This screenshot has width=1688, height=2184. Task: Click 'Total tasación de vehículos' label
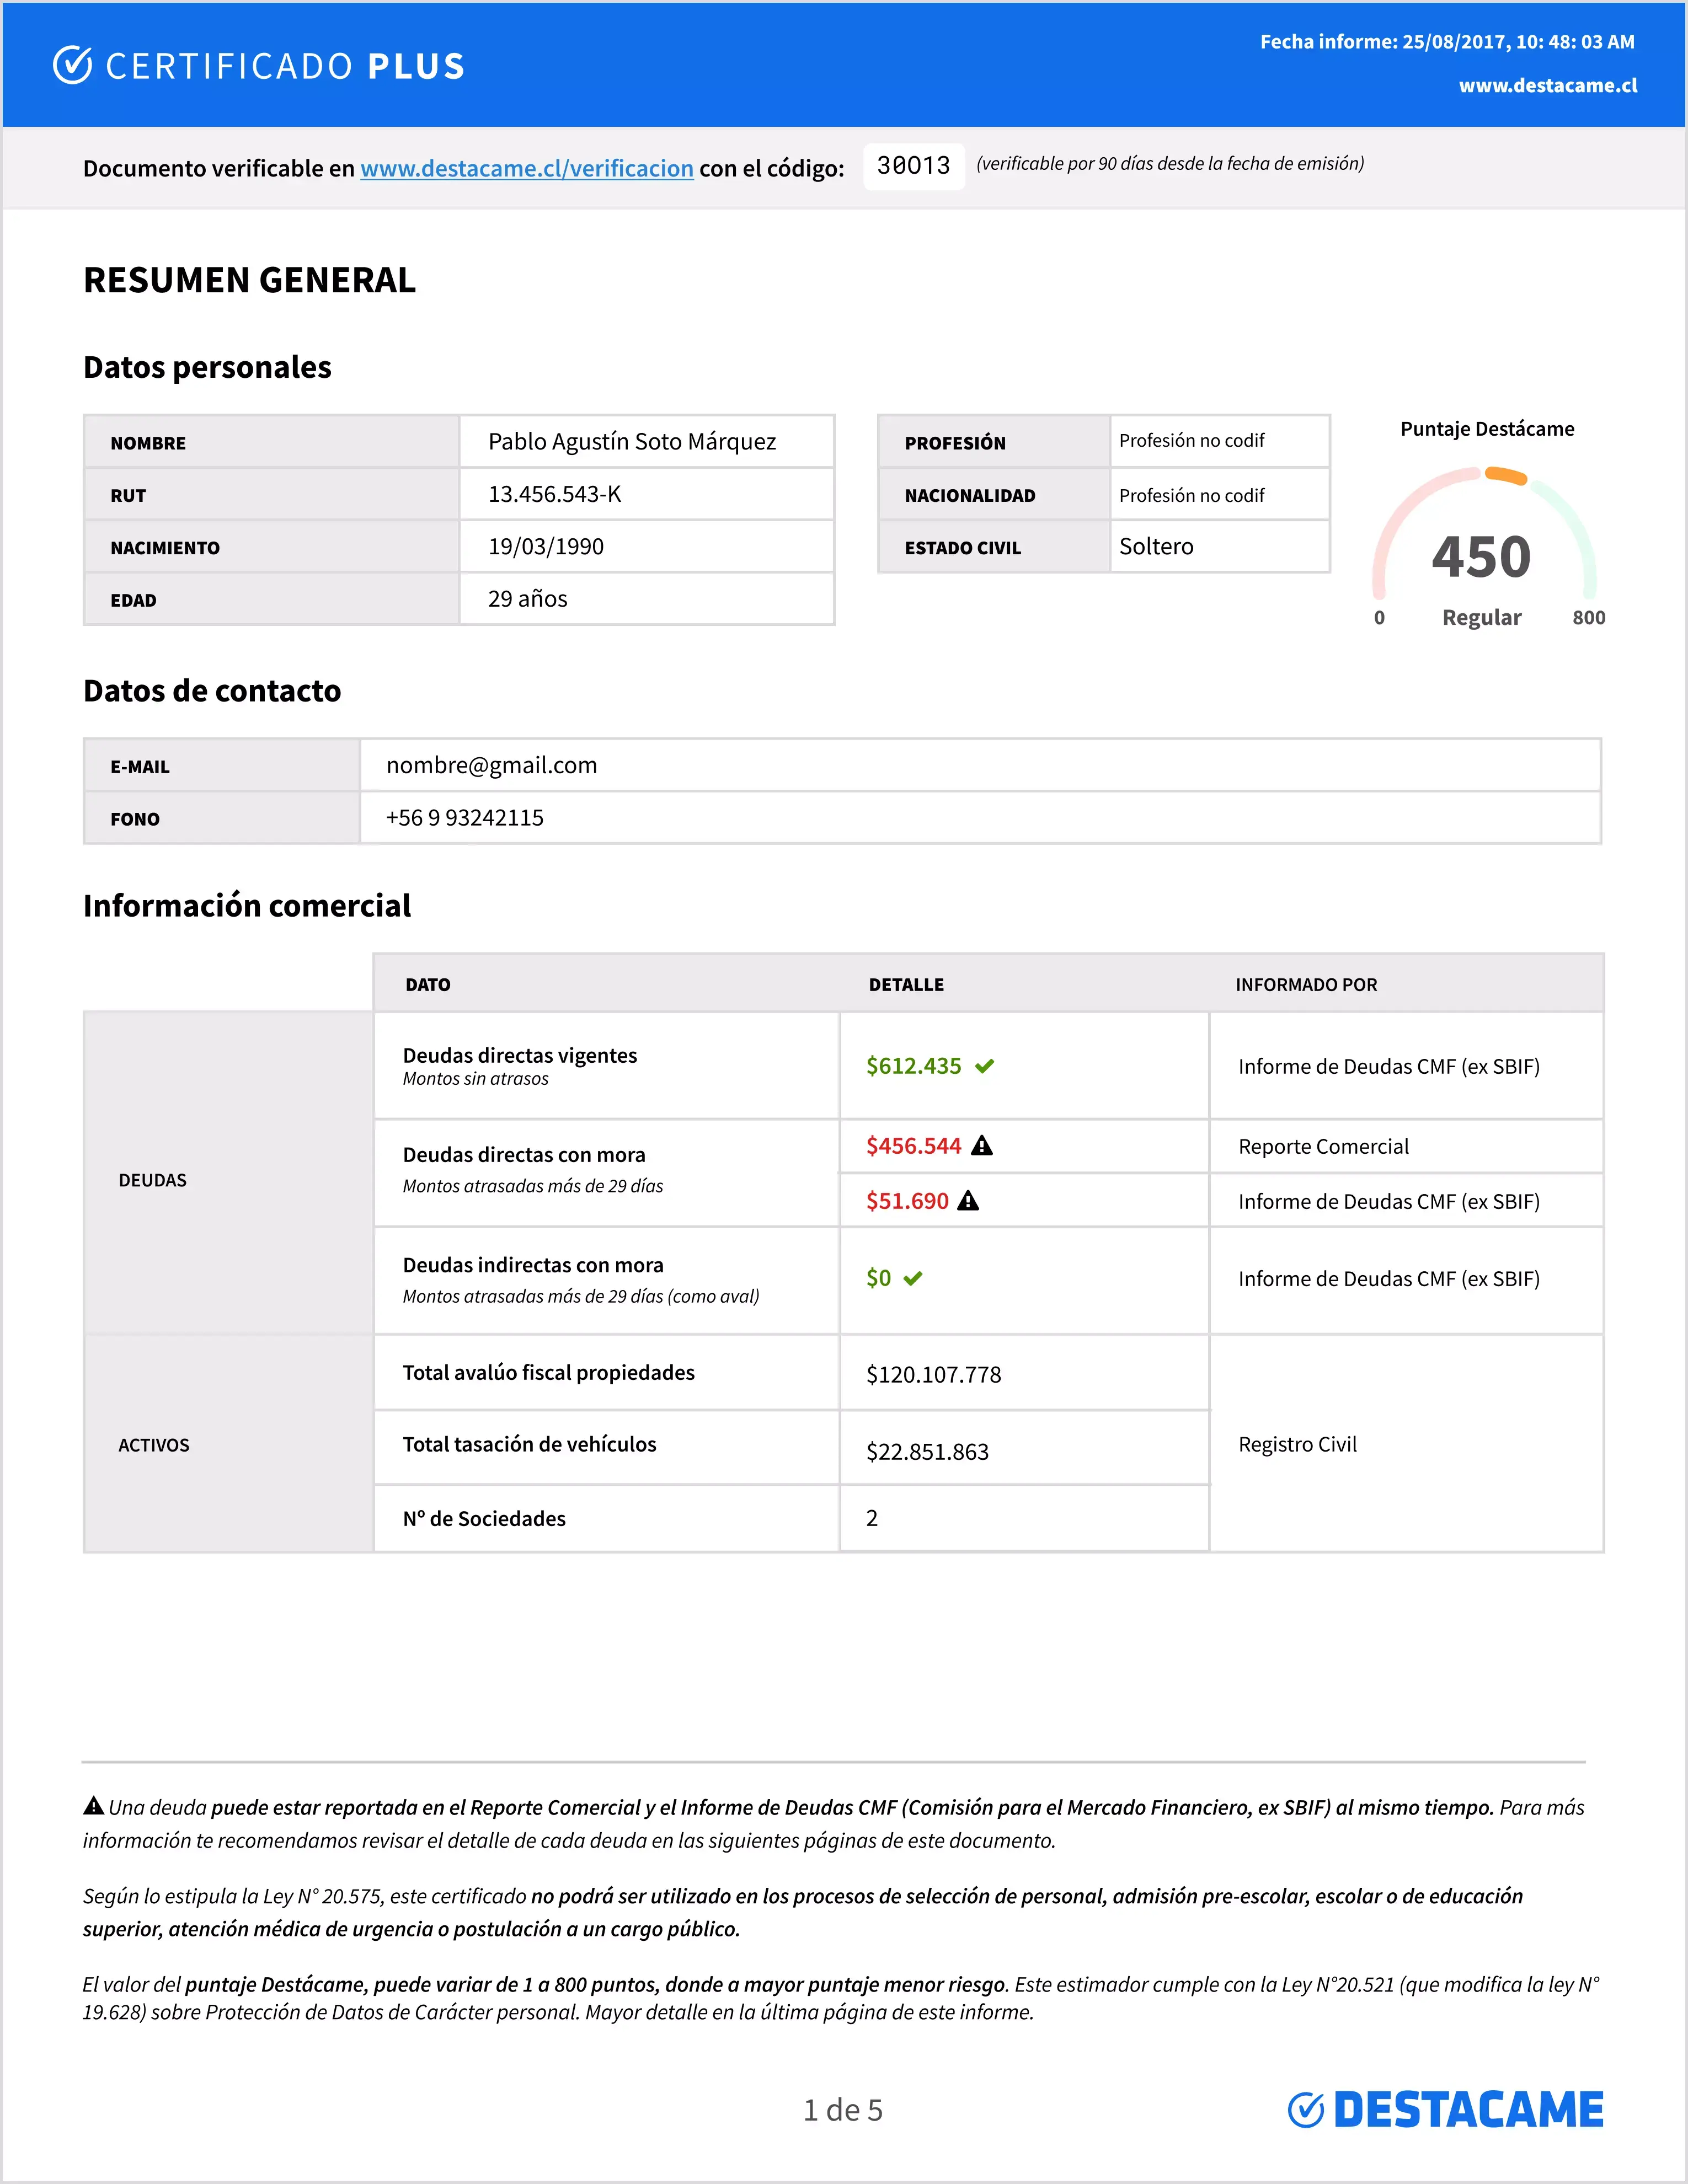coord(530,1445)
